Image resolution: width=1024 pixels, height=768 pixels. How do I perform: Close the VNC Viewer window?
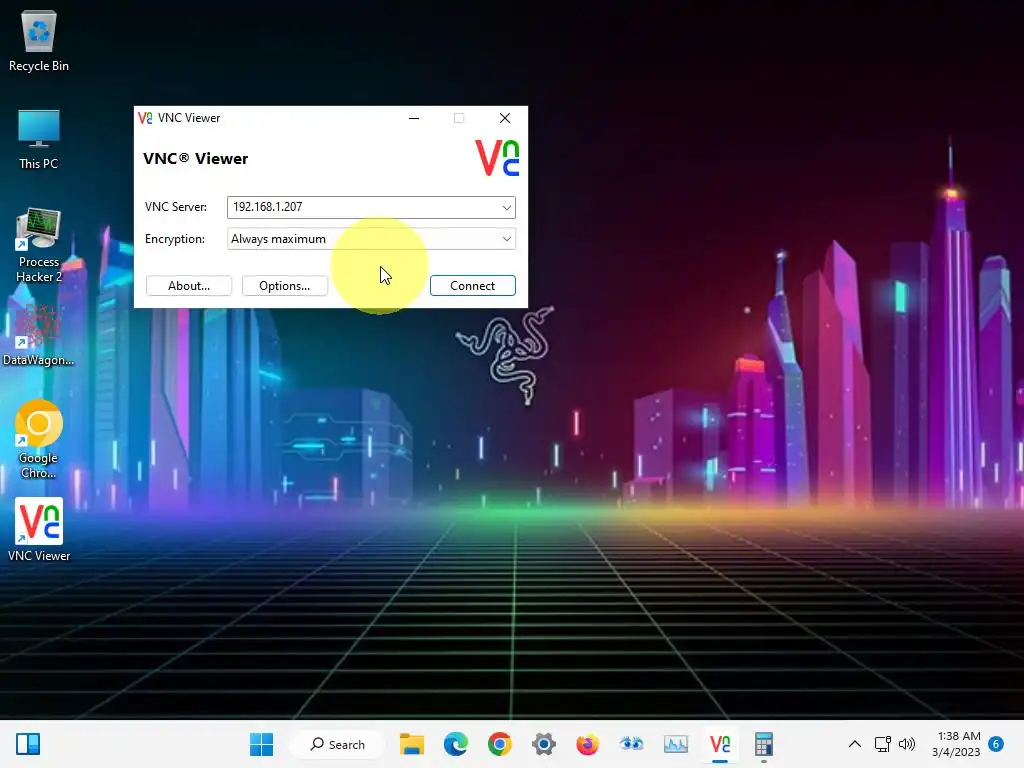pyautogui.click(x=505, y=118)
